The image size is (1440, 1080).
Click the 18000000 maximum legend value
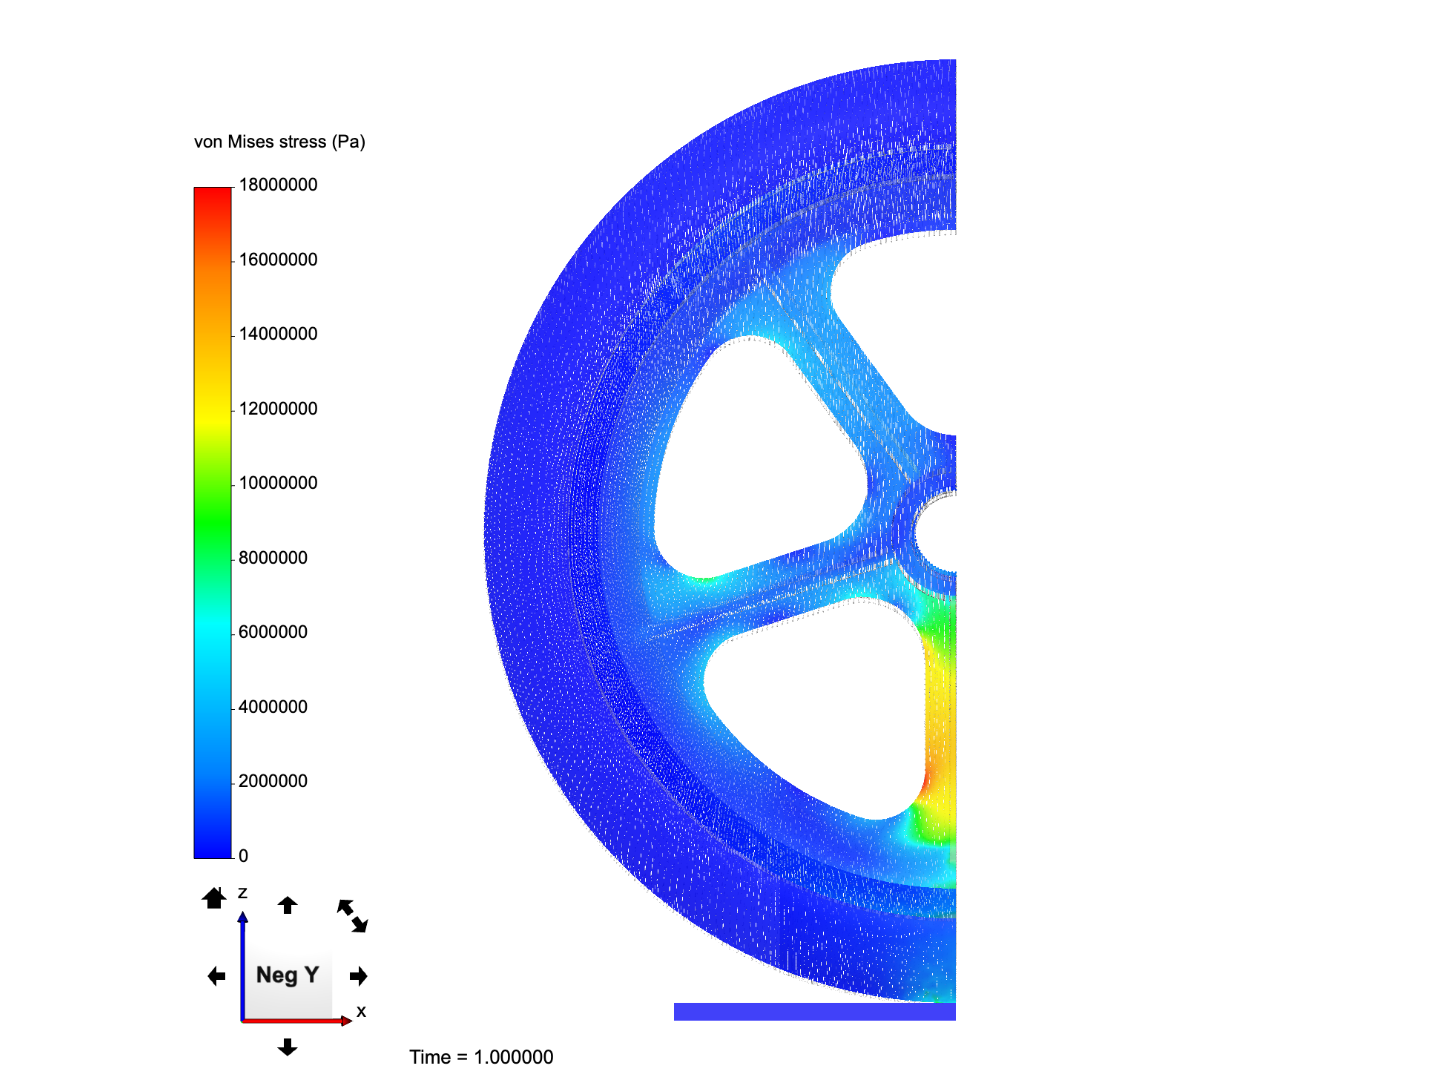coord(277,184)
